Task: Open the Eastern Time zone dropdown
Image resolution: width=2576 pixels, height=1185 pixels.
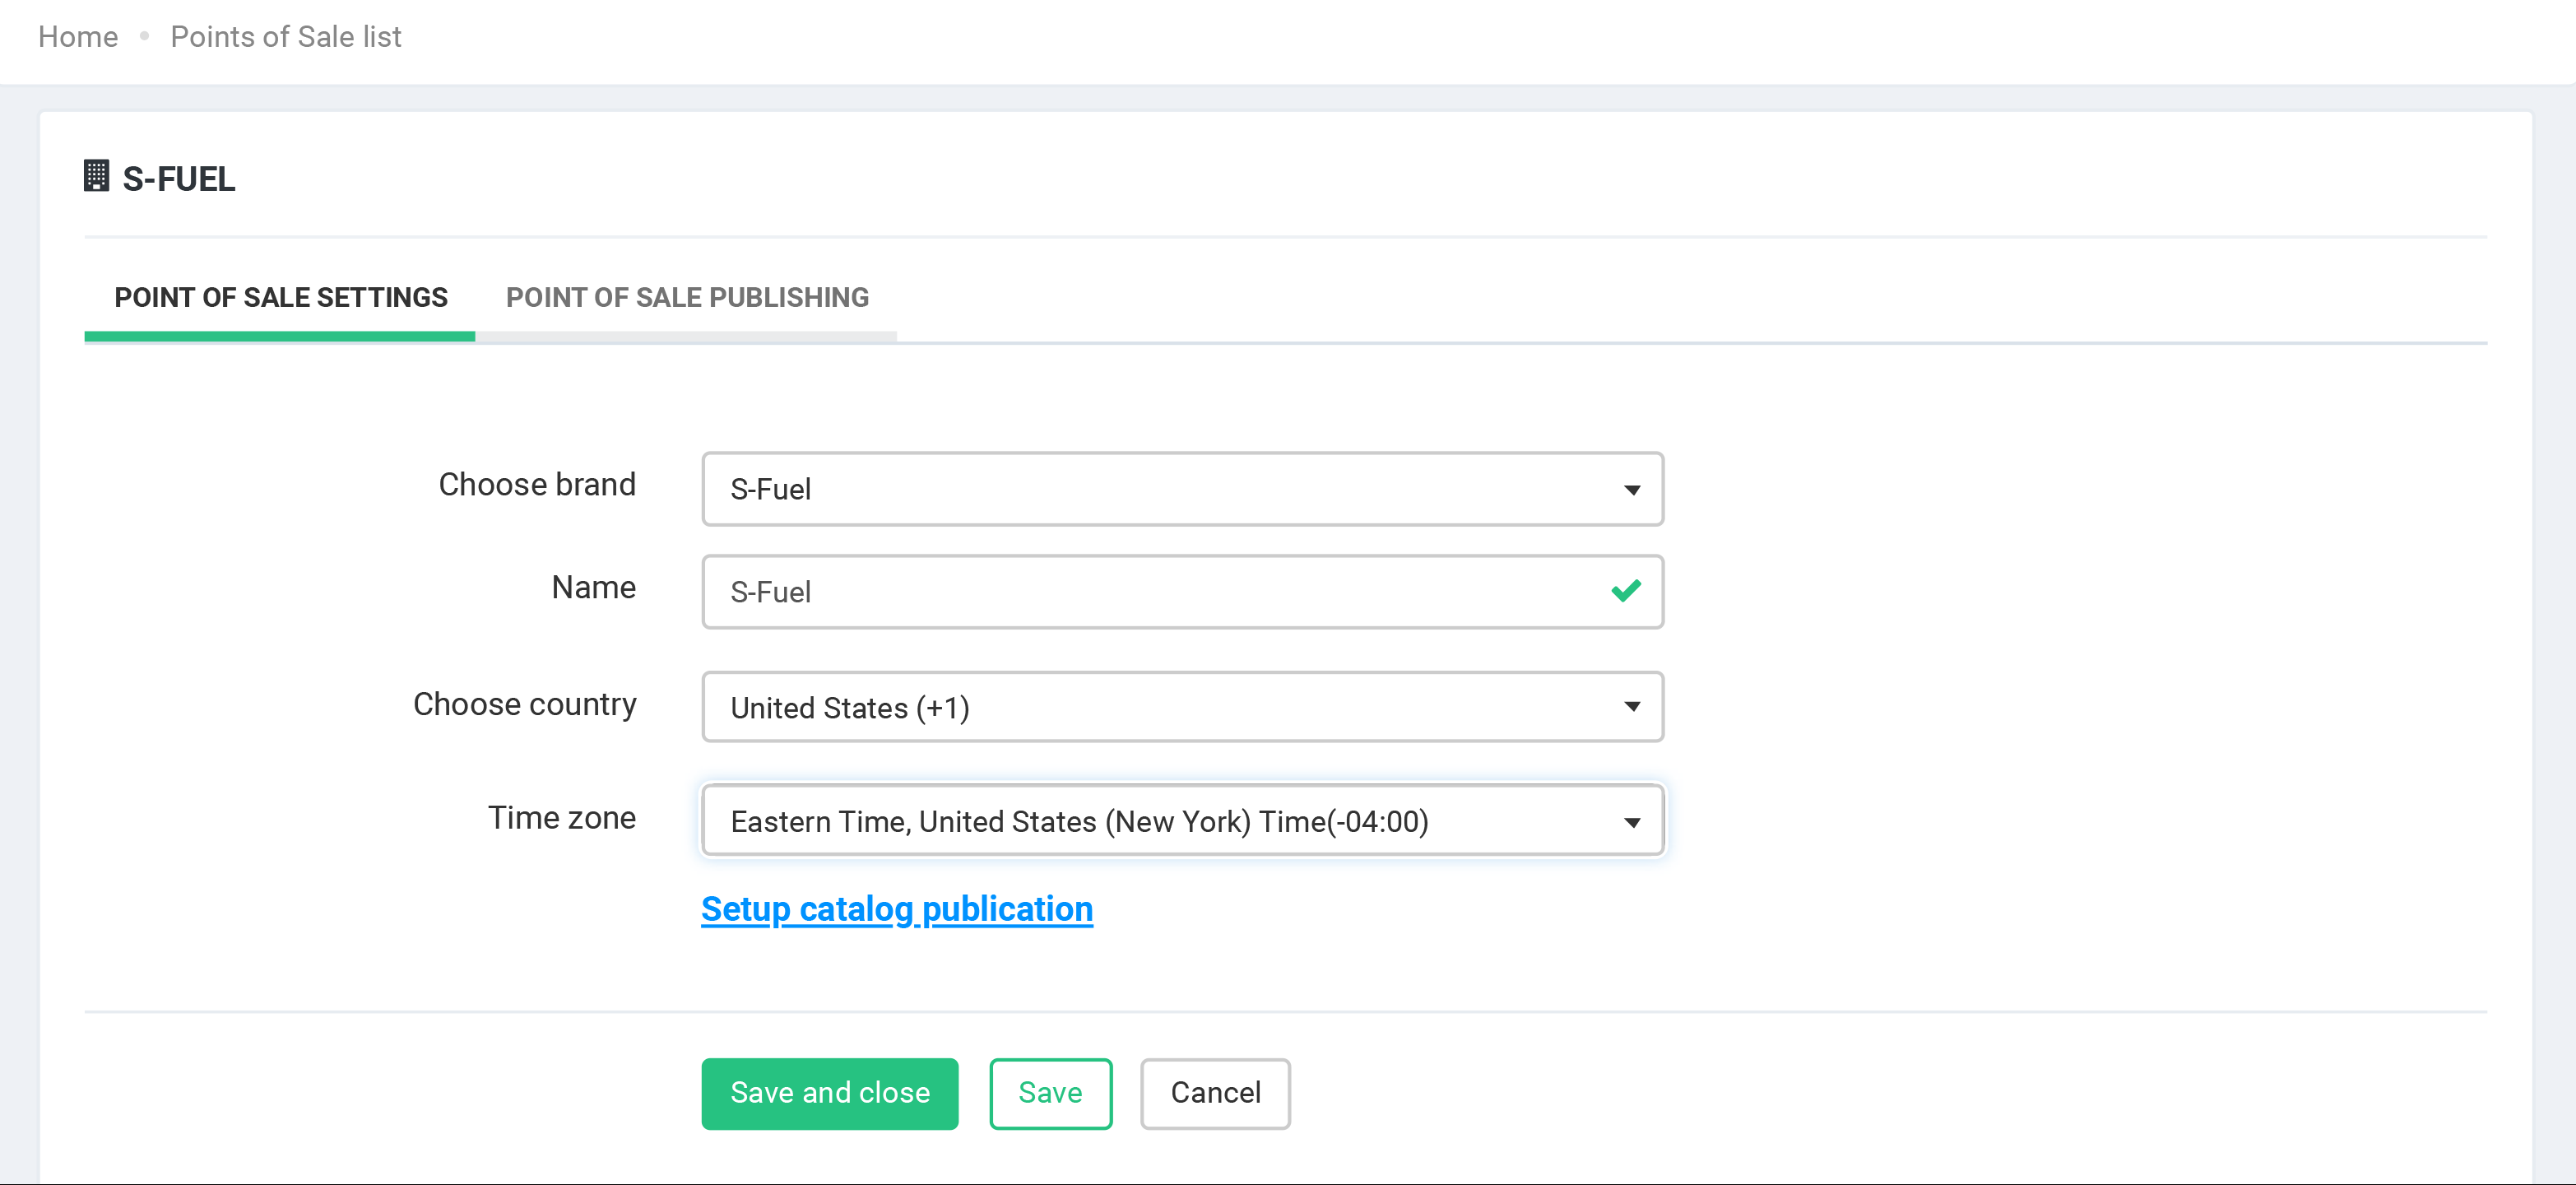Action: pos(1160,821)
